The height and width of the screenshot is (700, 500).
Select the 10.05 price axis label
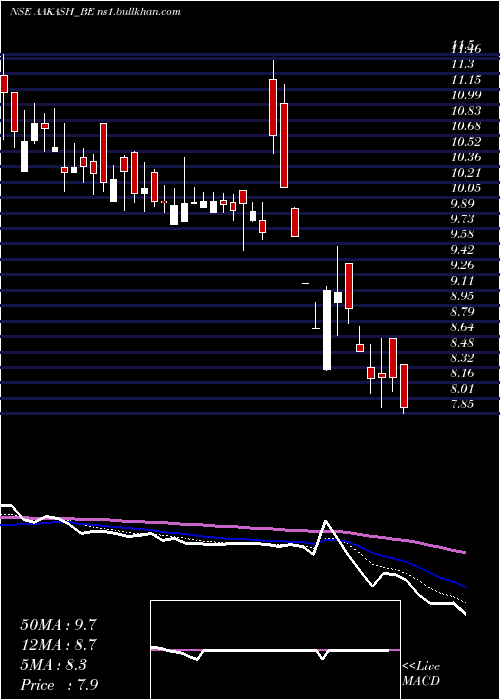(466, 188)
